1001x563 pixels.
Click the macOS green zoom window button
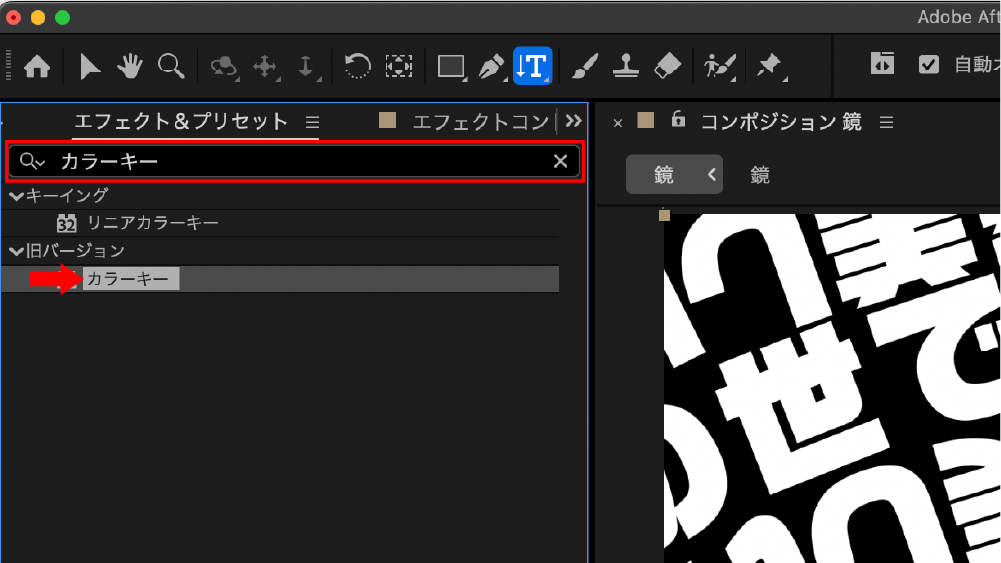pyautogui.click(x=63, y=18)
